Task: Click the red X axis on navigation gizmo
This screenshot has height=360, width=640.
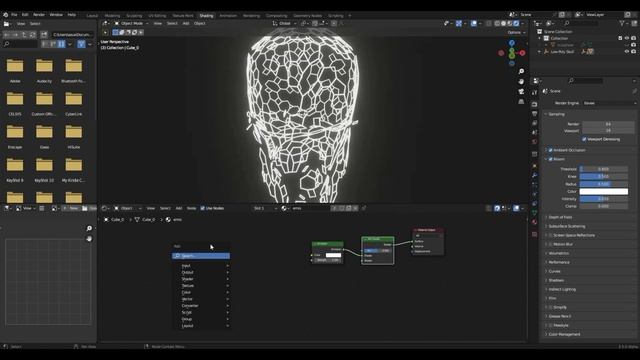Action: (522, 53)
